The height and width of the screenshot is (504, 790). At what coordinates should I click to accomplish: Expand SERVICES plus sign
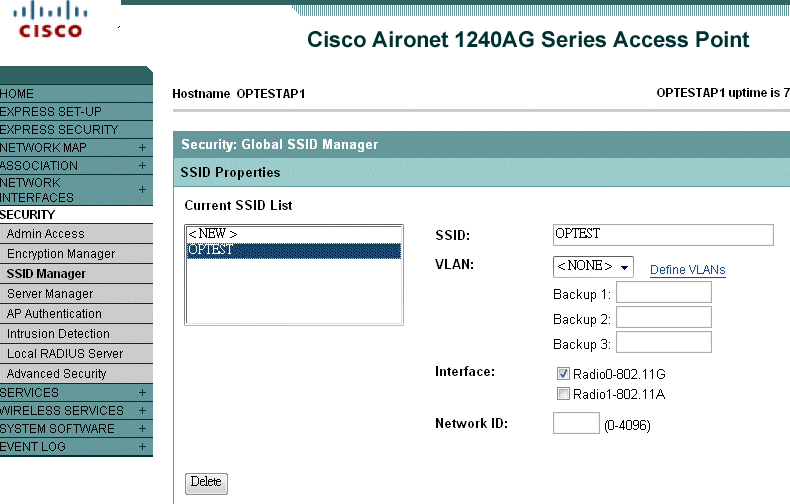pos(142,393)
